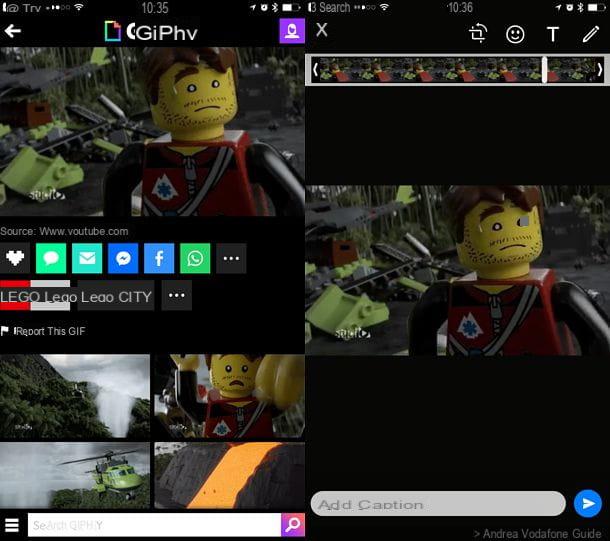This screenshot has height=541, width=610.
Task: Tap the Andrea Vodafone Guide recipient label
Action: click(537, 533)
